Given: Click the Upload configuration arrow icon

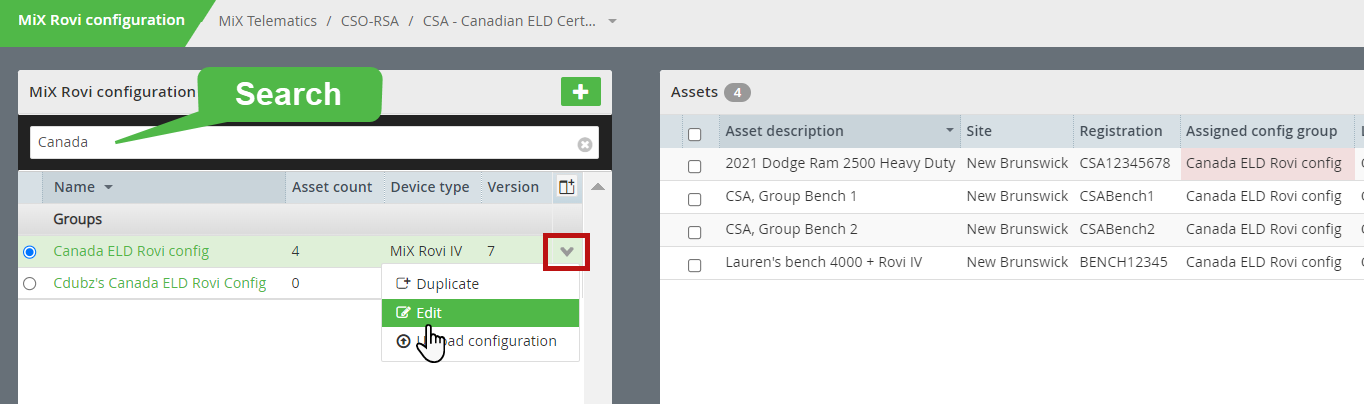Looking at the screenshot, I should click(404, 341).
